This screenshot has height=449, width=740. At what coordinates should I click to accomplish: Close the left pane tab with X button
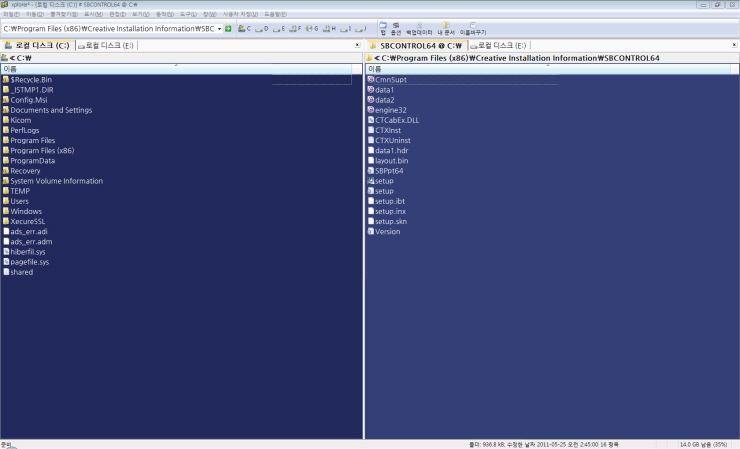[x=357, y=46]
